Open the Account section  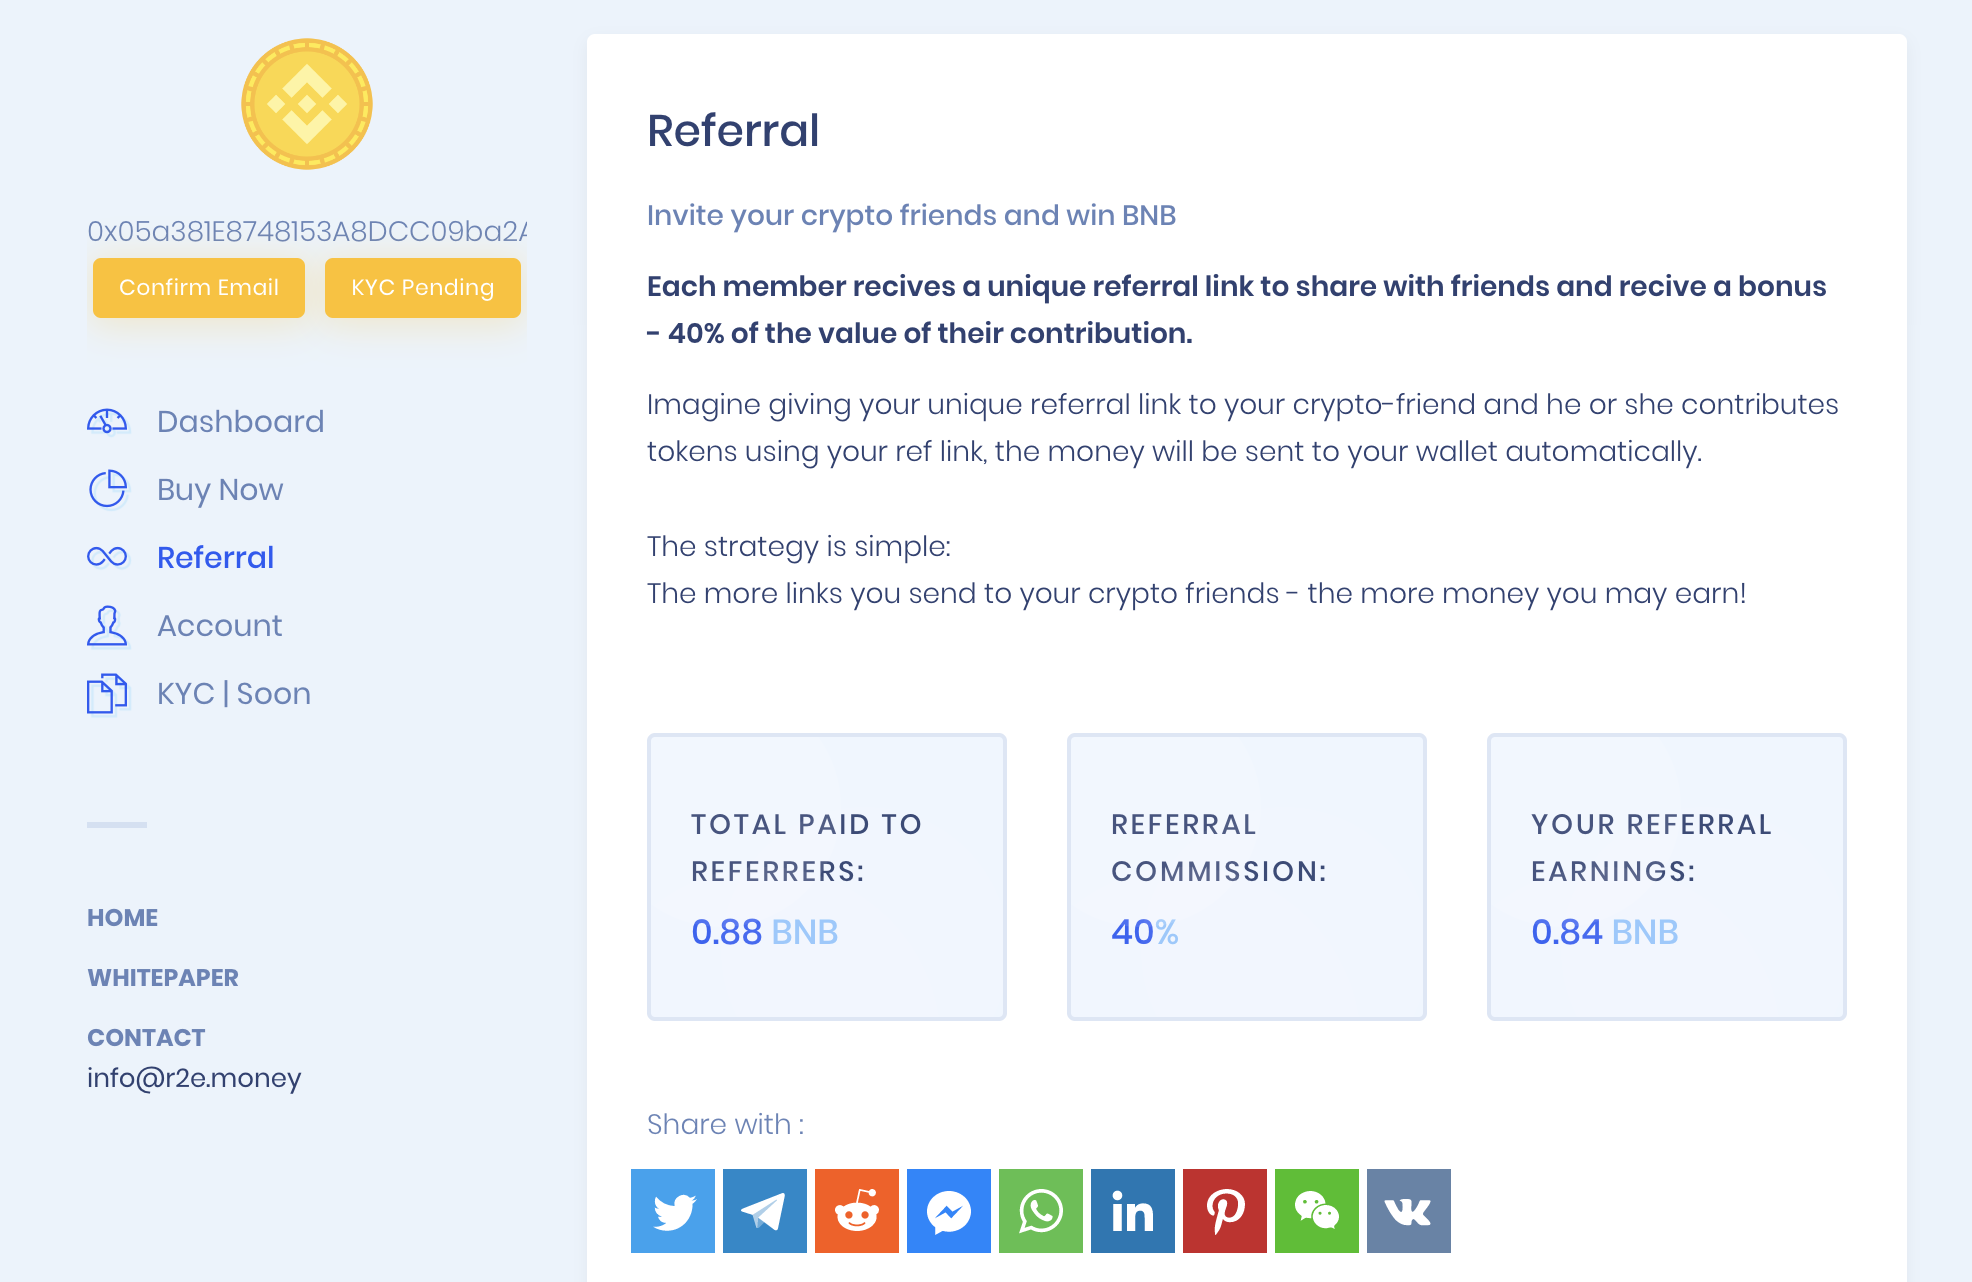pos(219,626)
